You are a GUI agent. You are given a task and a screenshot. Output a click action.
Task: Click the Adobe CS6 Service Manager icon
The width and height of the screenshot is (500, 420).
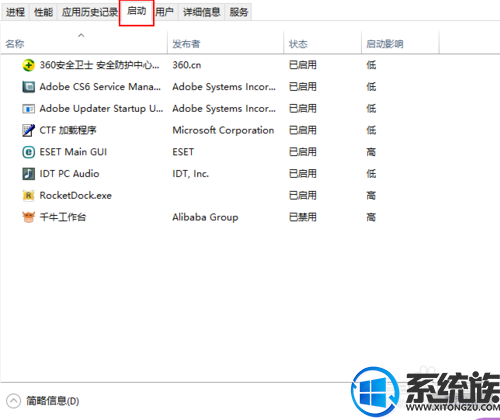(29, 87)
